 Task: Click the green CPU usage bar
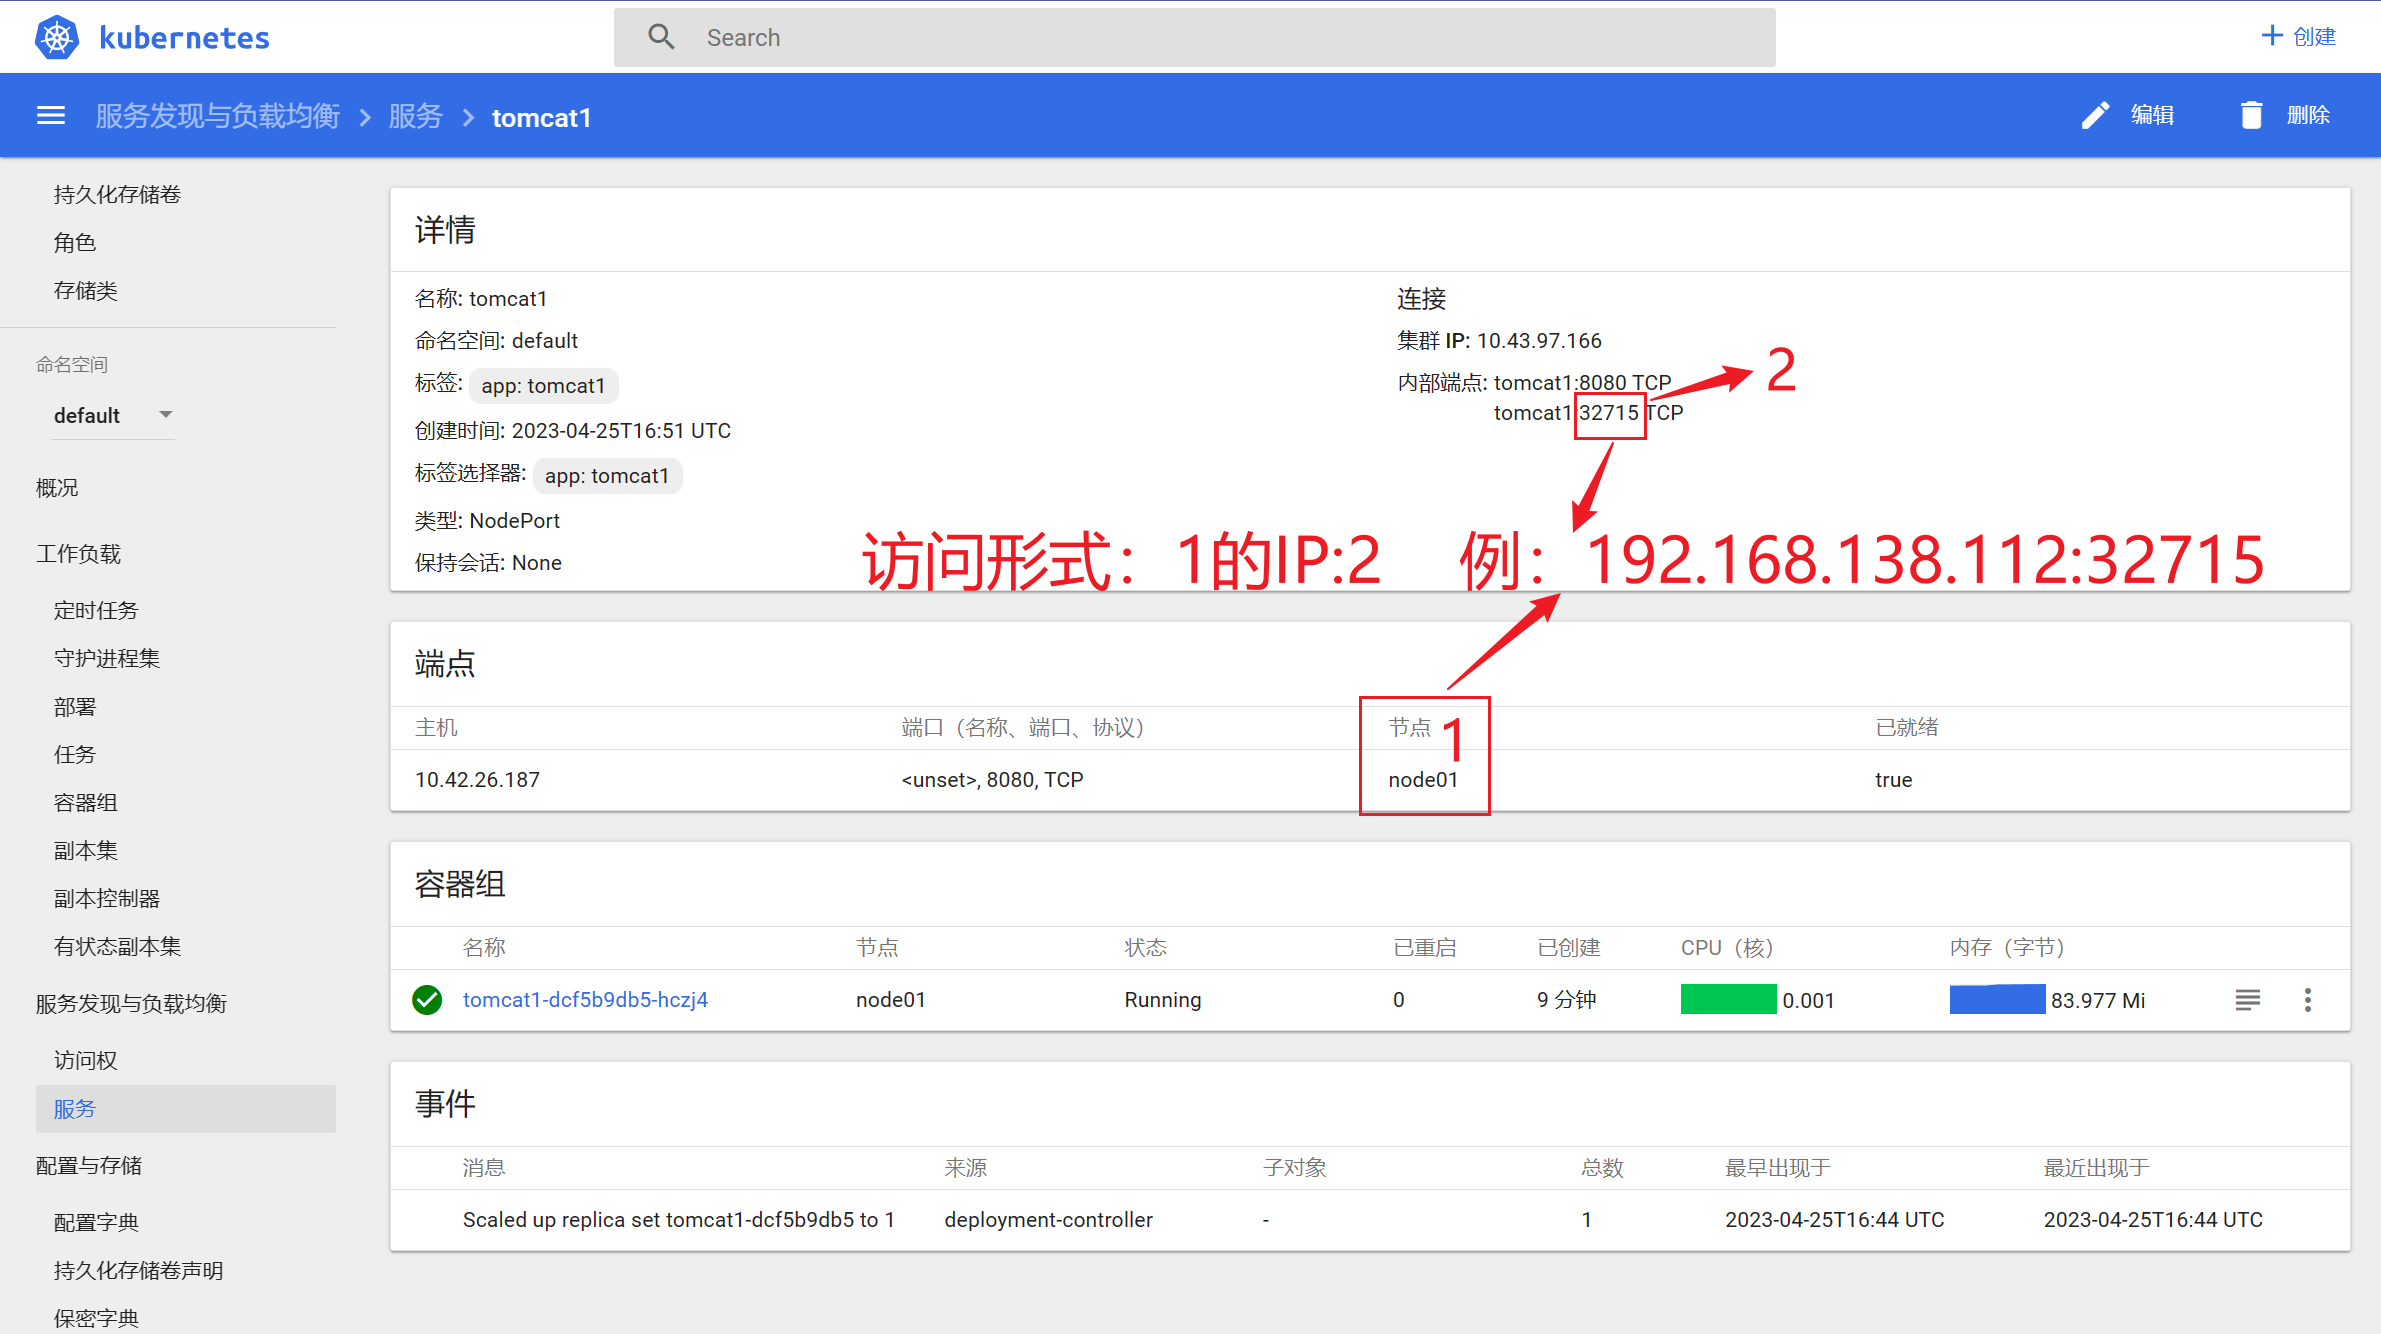(x=1727, y=999)
